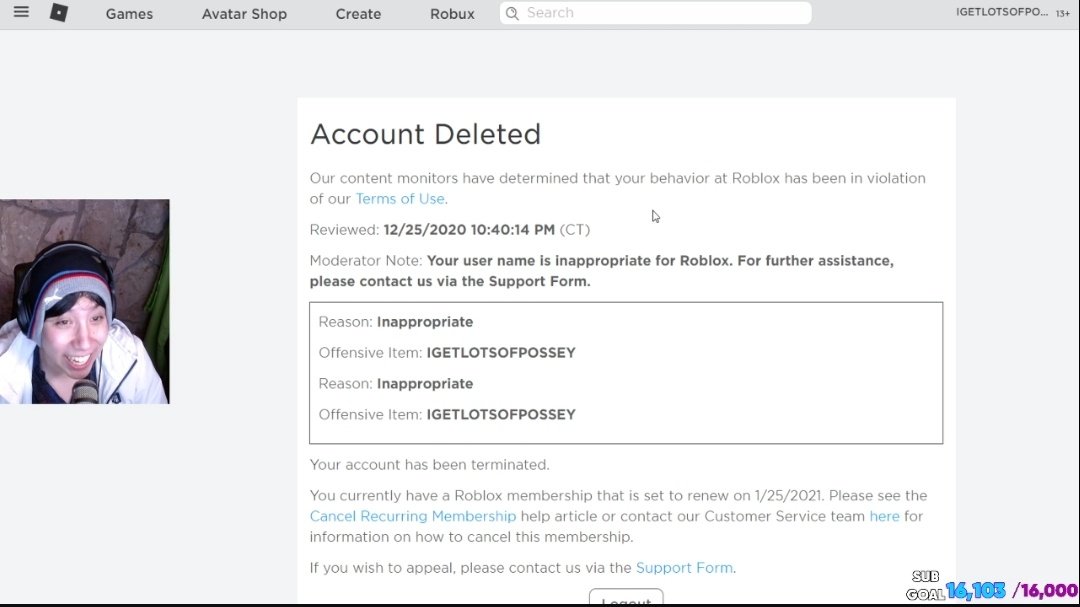
Task: Click the Logout button
Action: pos(626,597)
